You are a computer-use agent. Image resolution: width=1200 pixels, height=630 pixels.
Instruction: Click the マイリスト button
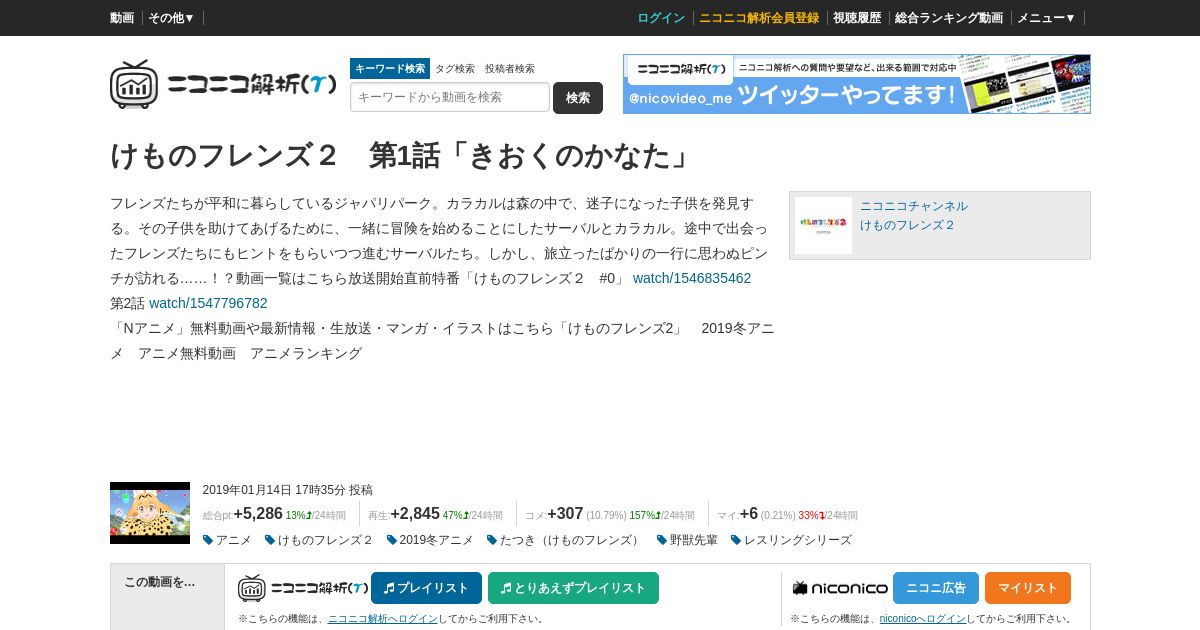(x=1028, y=588)
